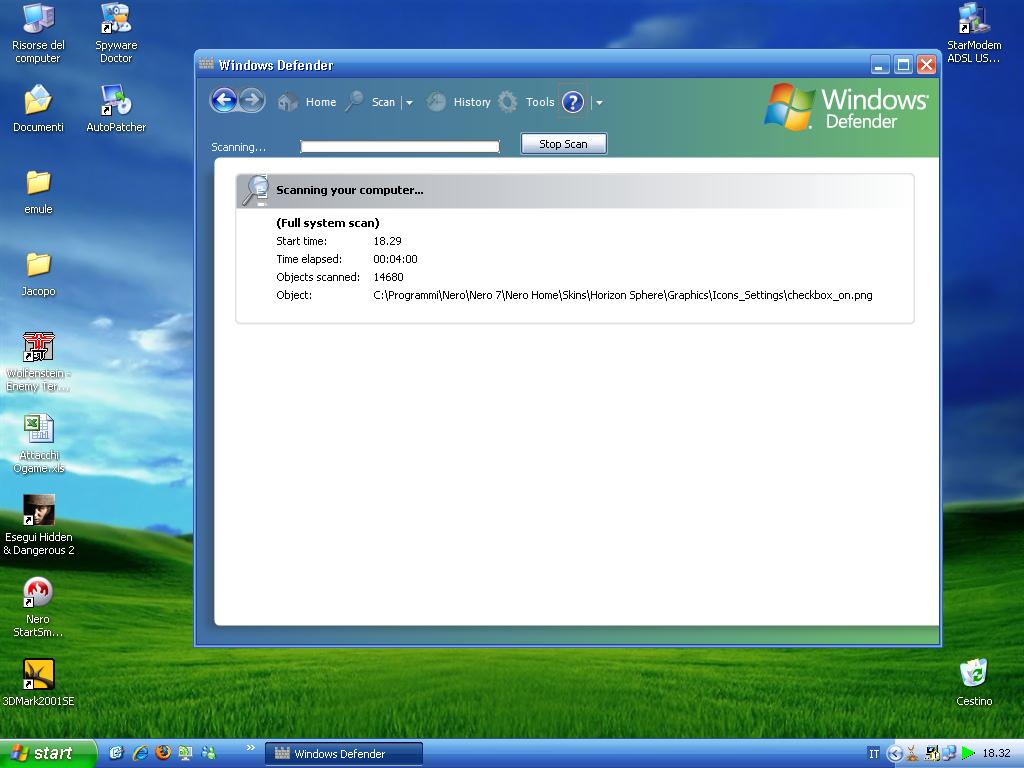This screenshot has height=768, width=1024.
Task: Click the taskbar clock showing 18.32
Action: (x=997, y=754)
